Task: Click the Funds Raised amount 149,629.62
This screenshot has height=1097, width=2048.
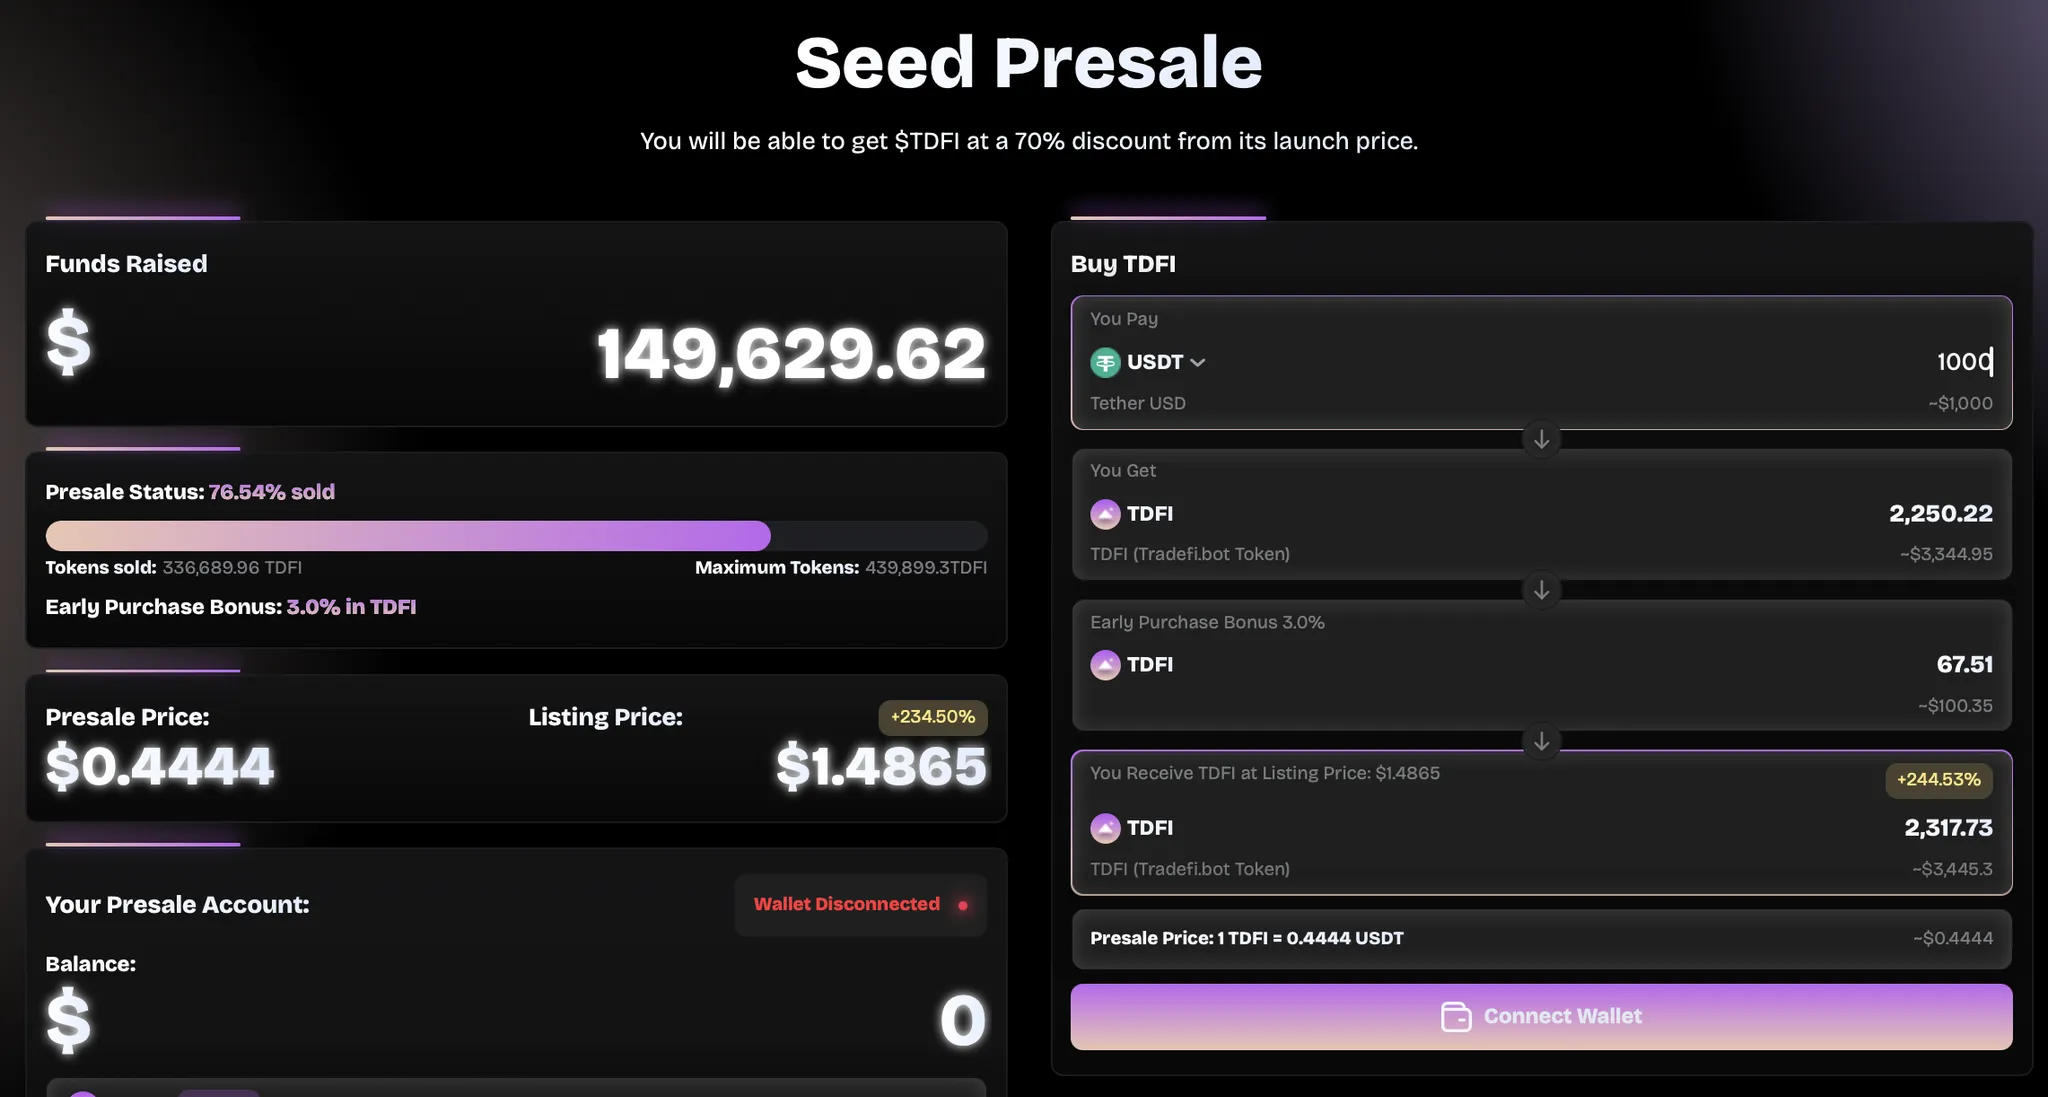Action: 791,354
